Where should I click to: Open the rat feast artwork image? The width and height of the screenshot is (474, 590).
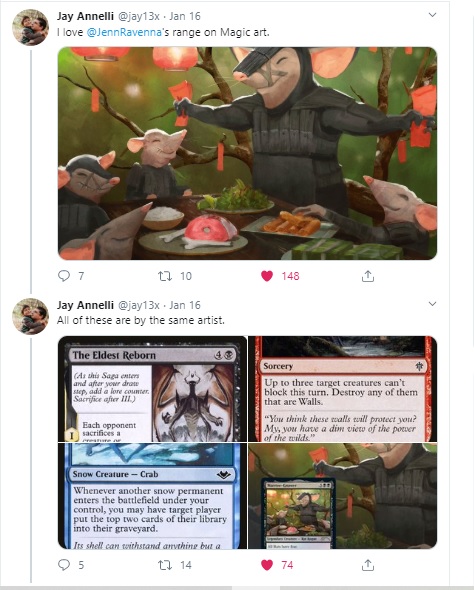[x=248, y=154]
